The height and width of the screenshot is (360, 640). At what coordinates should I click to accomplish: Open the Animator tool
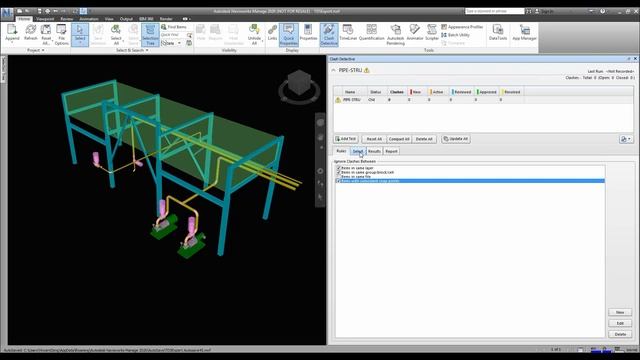[x=415, y=32]
